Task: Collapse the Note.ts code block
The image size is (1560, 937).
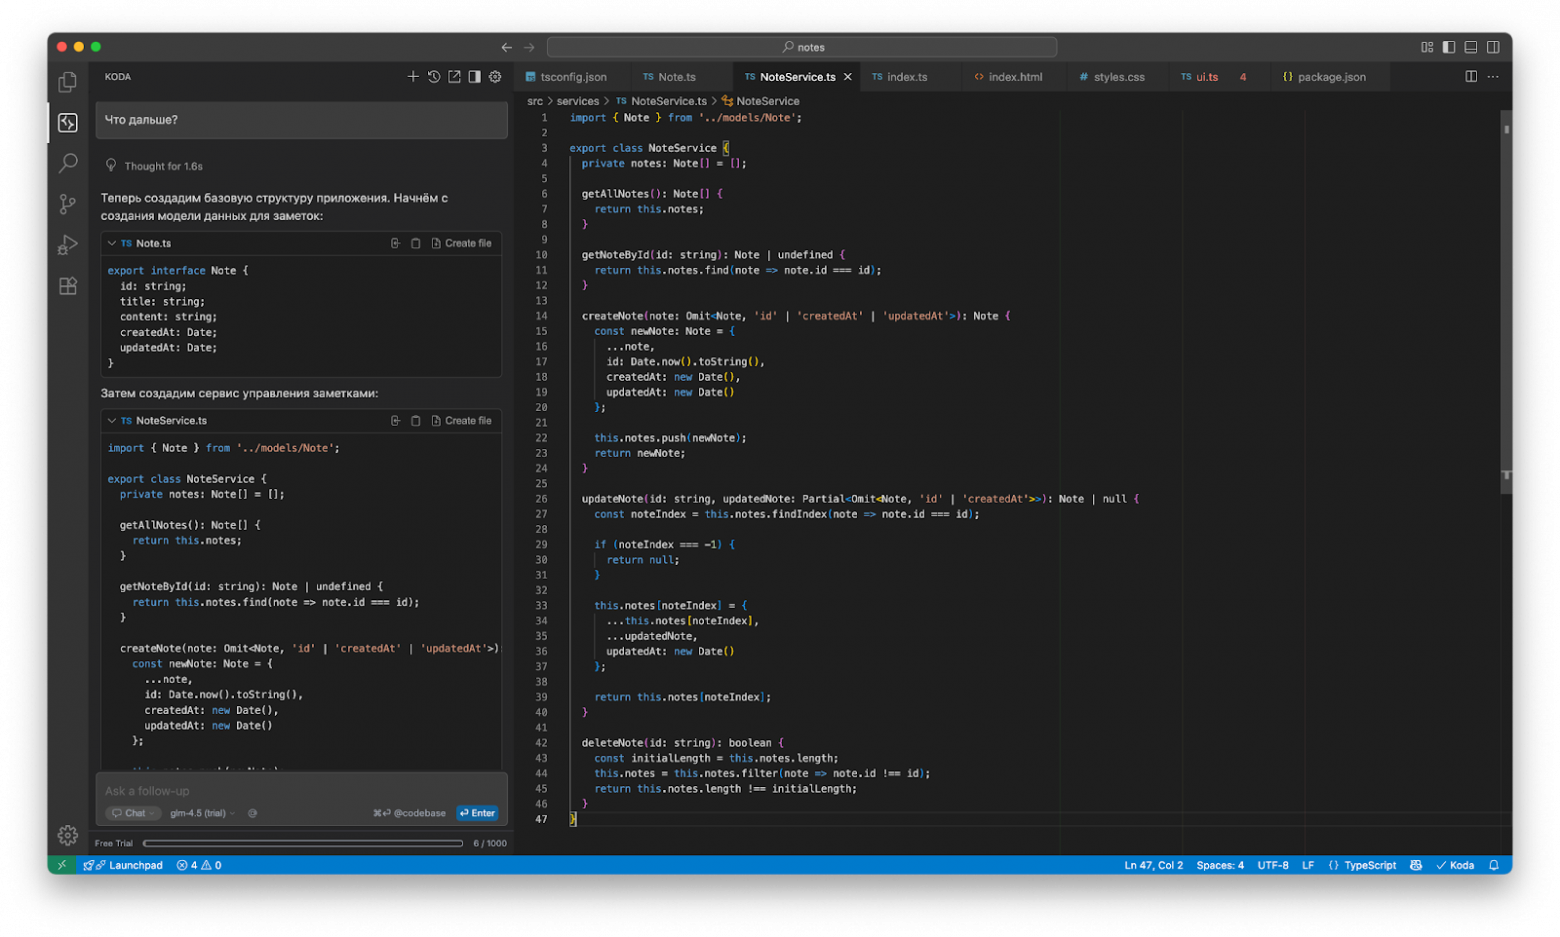Action: (x=112, y=243)
